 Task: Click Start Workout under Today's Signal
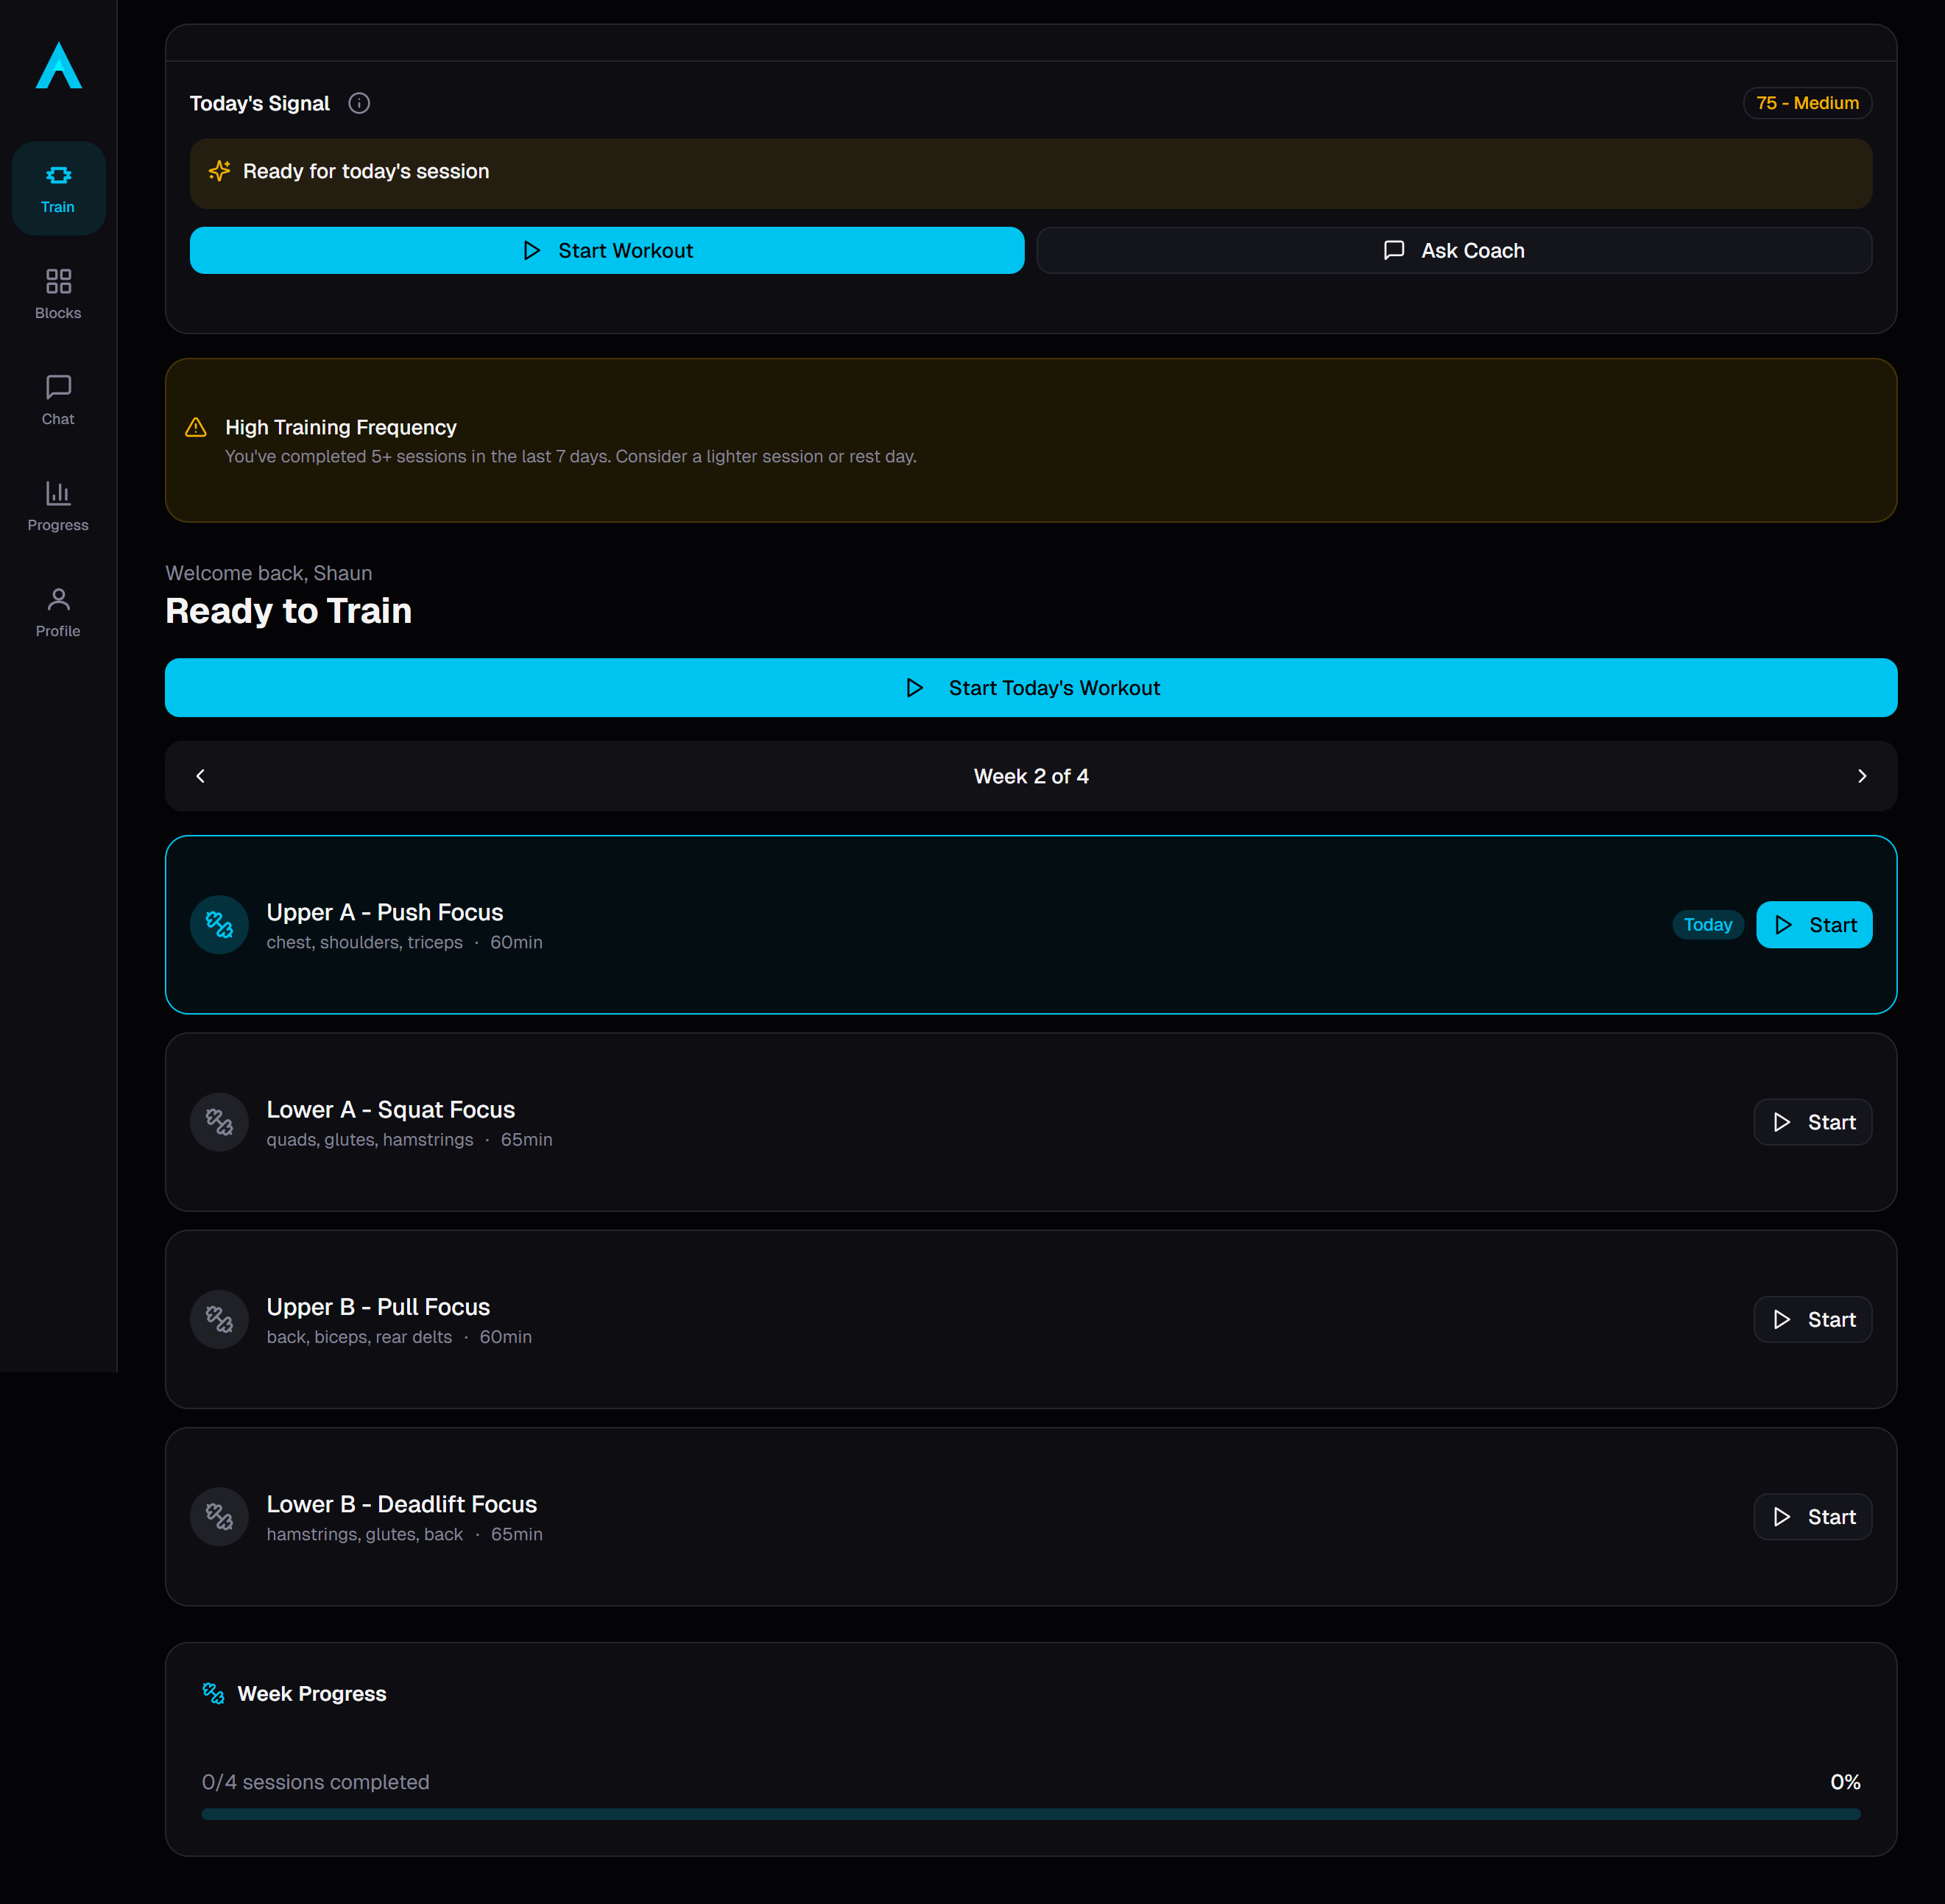(606, 250)
